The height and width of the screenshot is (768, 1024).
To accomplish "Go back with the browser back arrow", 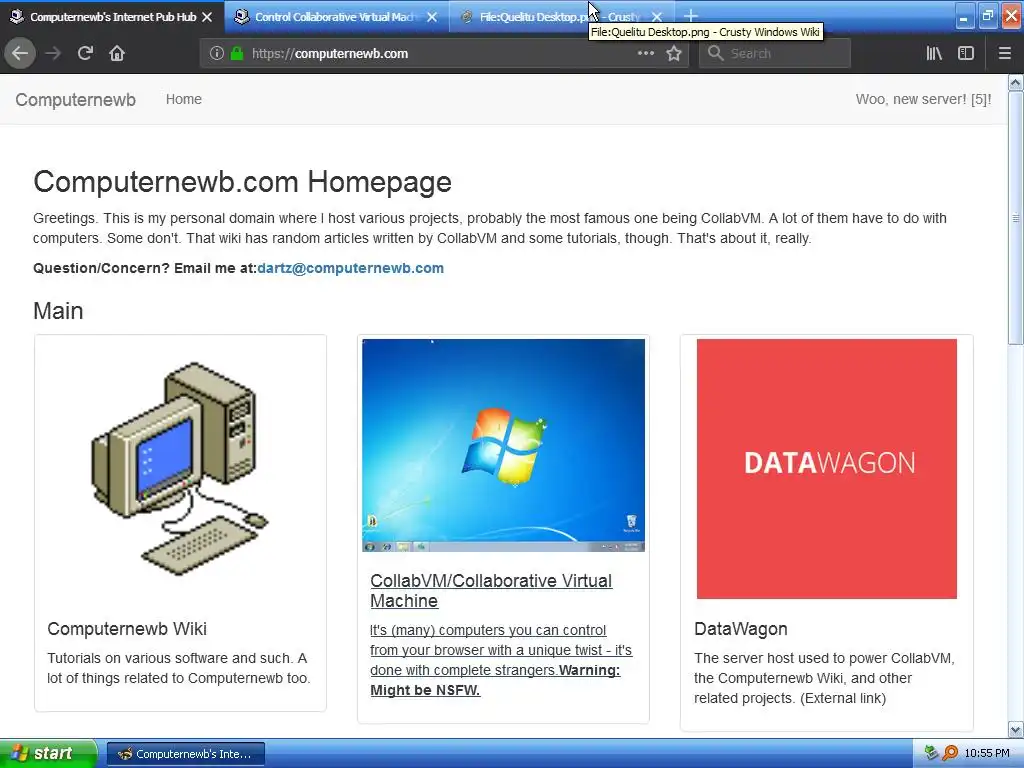I will [20, 54].
